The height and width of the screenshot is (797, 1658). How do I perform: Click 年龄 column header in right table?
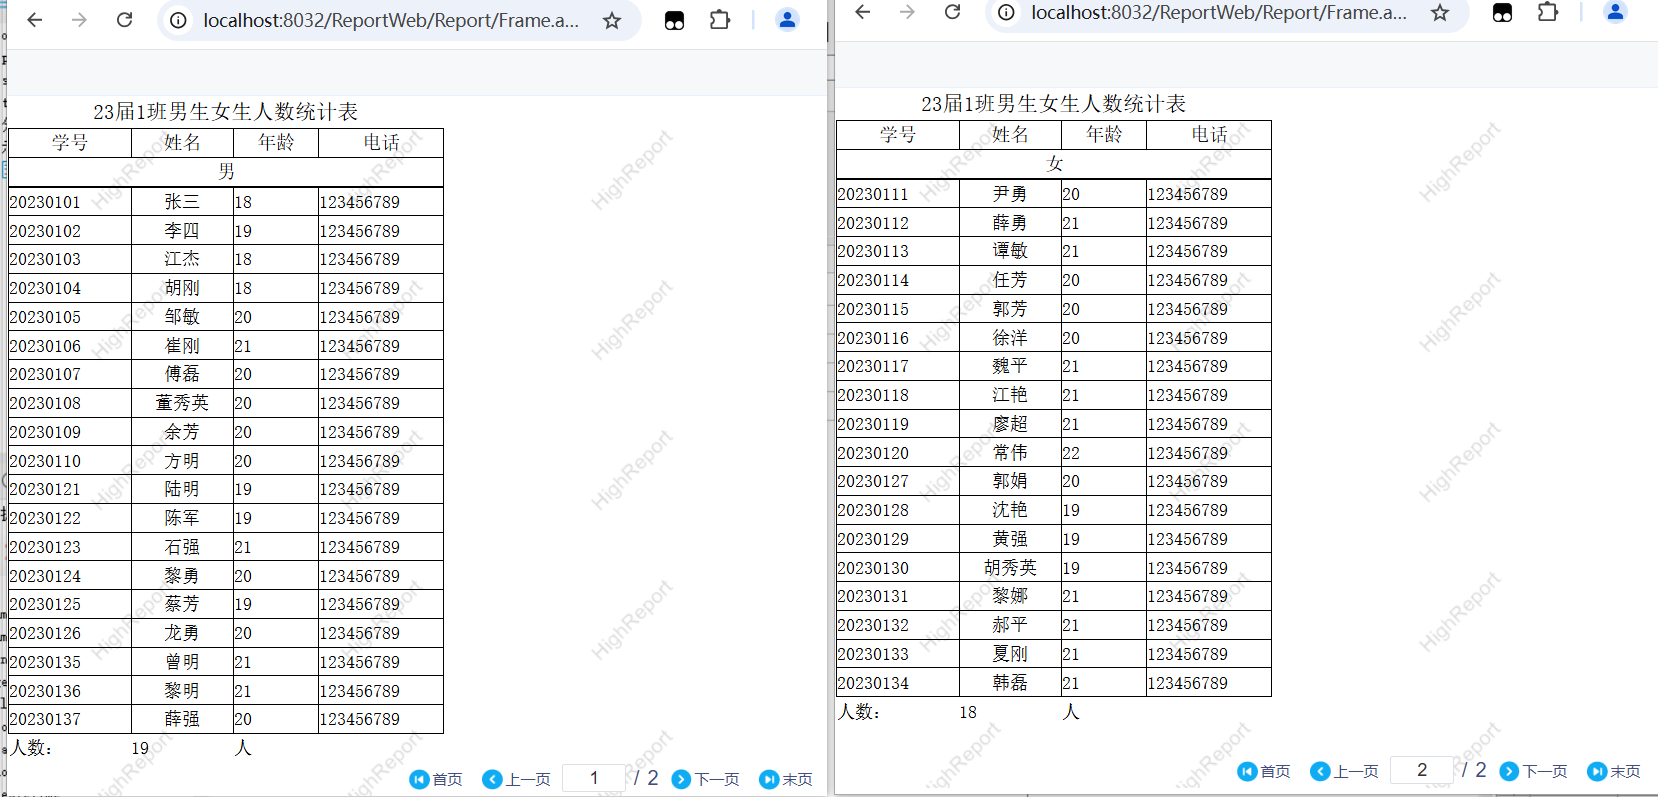1104,135
